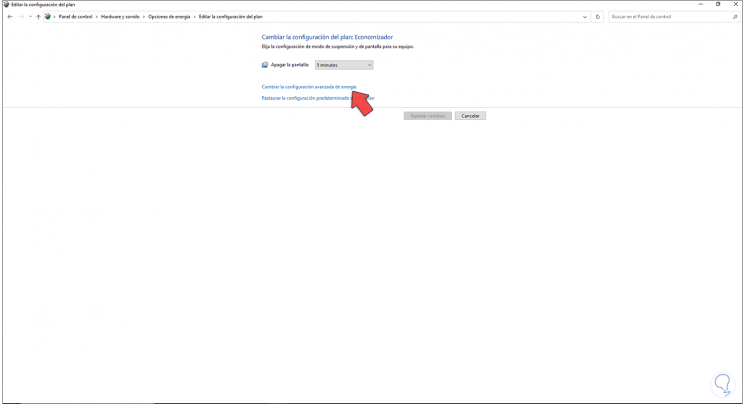Open Hardware y sonido breadcrumb
Viewport: 745px width, 404px height.
tap(120, 17)
